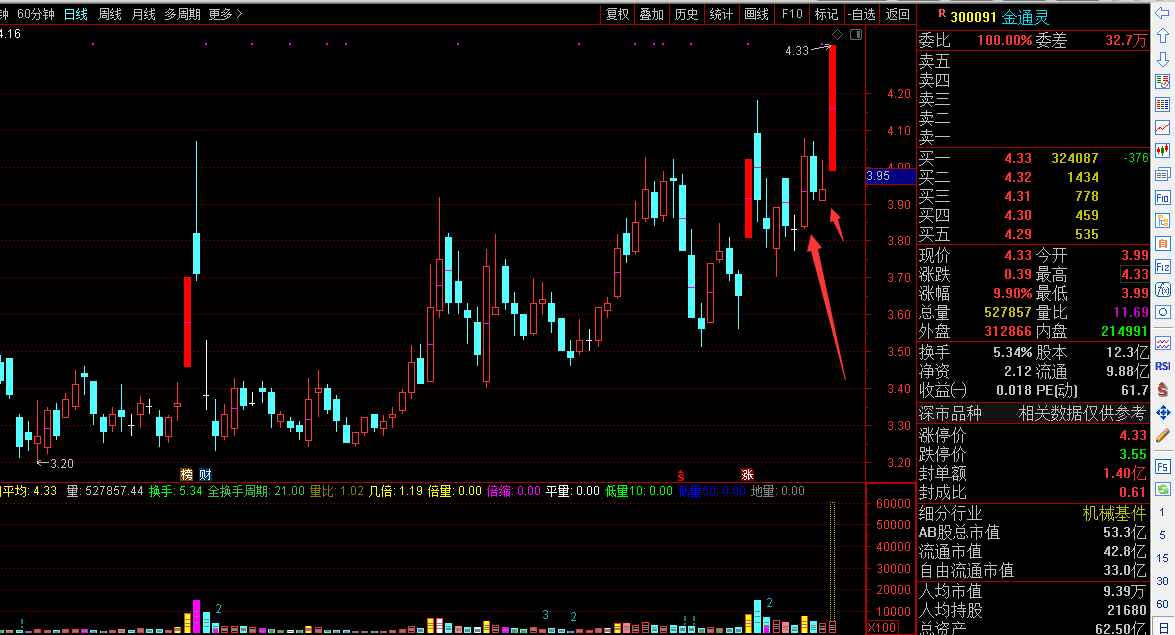Open the f(x) formula manager icon
The image size is (1175, 635).
pos(1162,289)
